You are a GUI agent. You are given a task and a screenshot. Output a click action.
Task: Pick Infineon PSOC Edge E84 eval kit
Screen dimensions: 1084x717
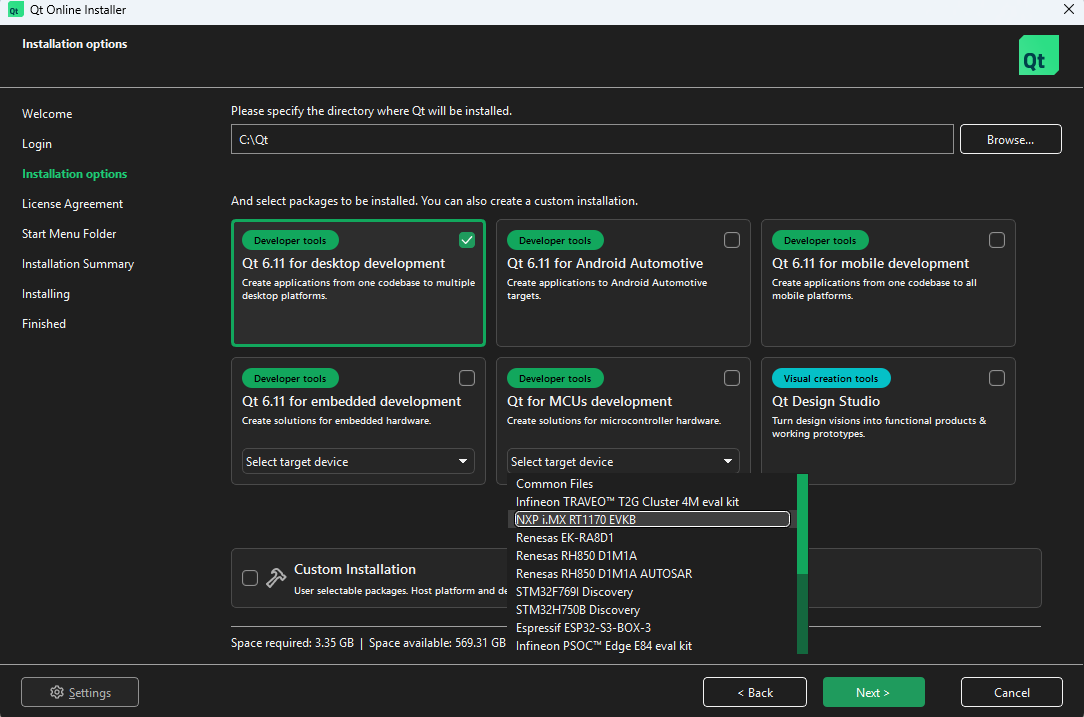tap(652, 646)
